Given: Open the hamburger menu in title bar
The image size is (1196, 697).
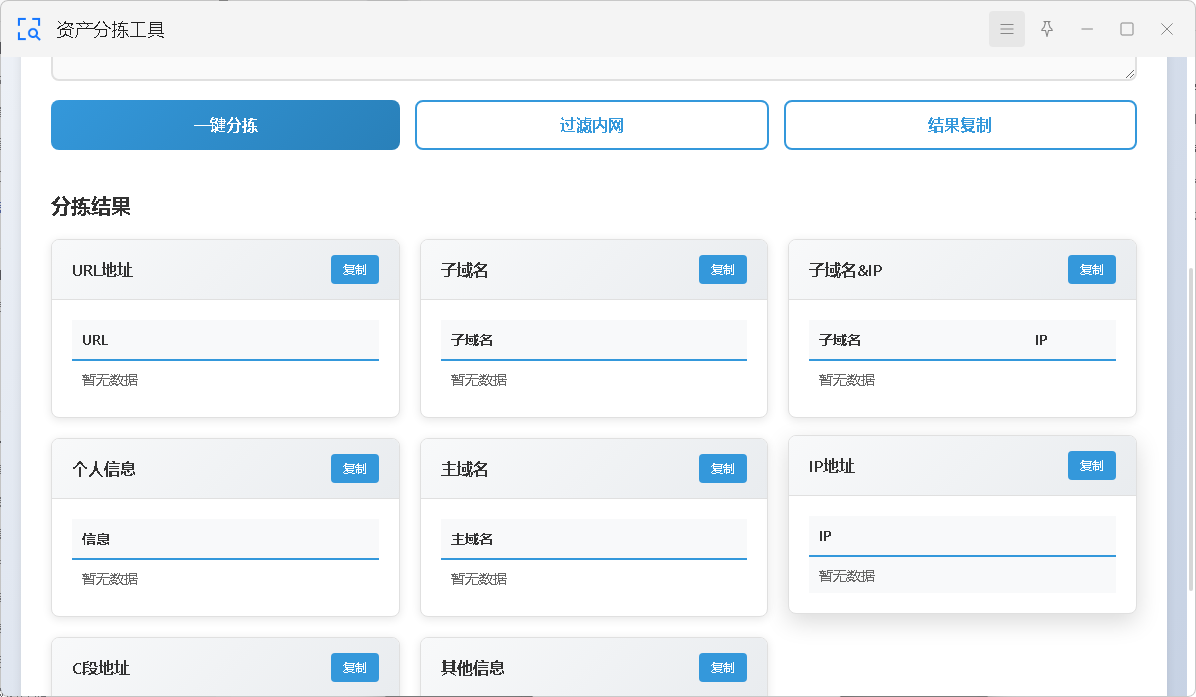Looking at the screenshot, I should point(1006,29).
